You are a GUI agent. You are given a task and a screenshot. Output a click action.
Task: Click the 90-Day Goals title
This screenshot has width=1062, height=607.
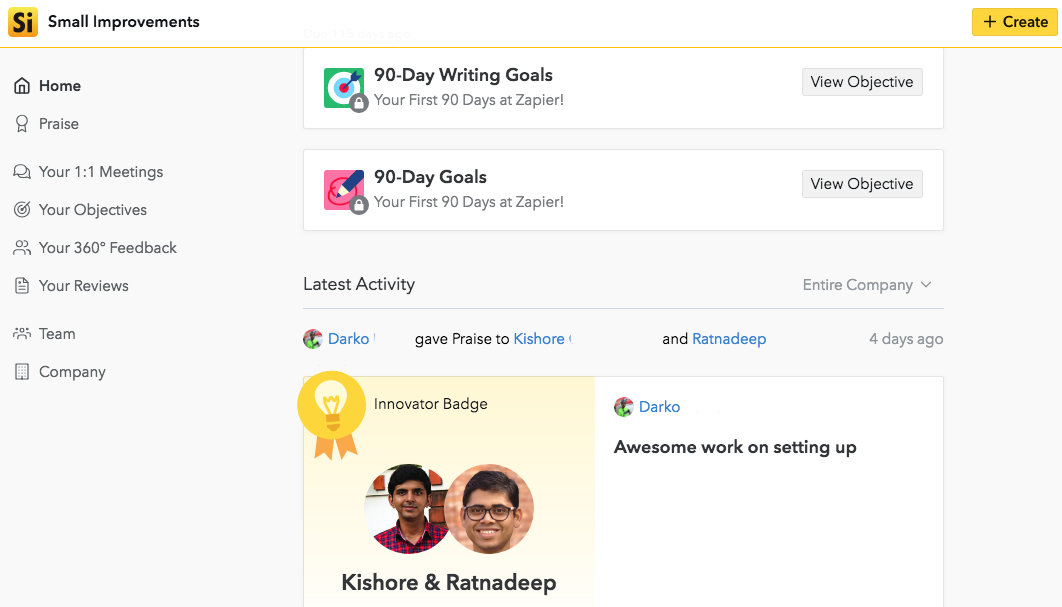click(x=430, y=177)
